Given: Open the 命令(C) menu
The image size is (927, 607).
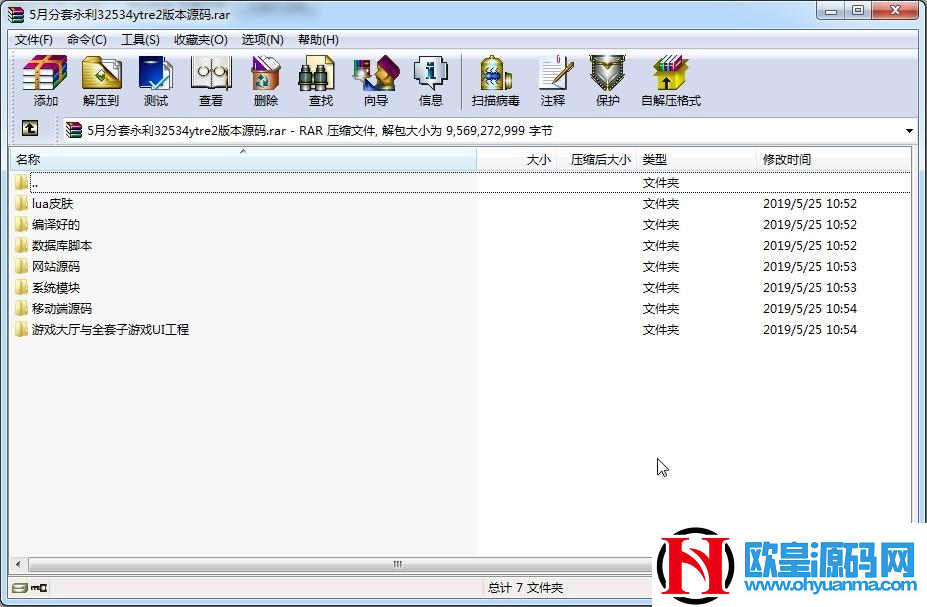Looking at the screenshot, I should tap(87, 40).
